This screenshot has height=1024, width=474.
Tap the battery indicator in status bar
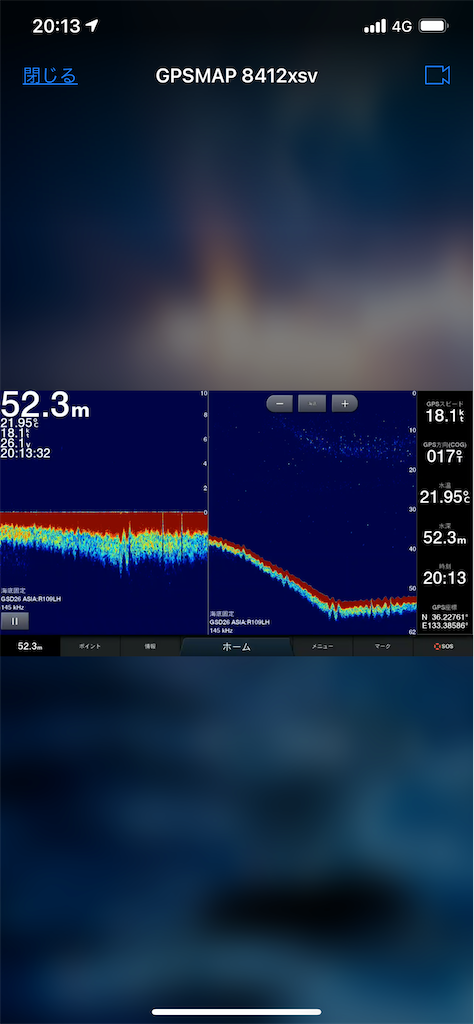coord(433,26)
